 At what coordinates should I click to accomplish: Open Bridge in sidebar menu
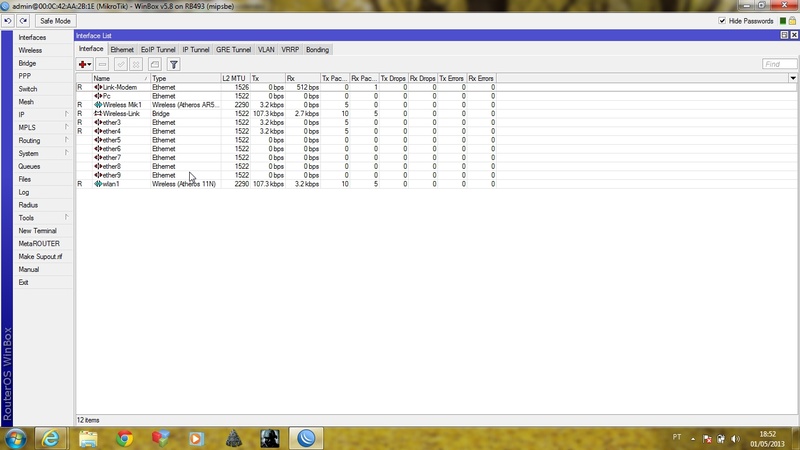tap(43, 63)
